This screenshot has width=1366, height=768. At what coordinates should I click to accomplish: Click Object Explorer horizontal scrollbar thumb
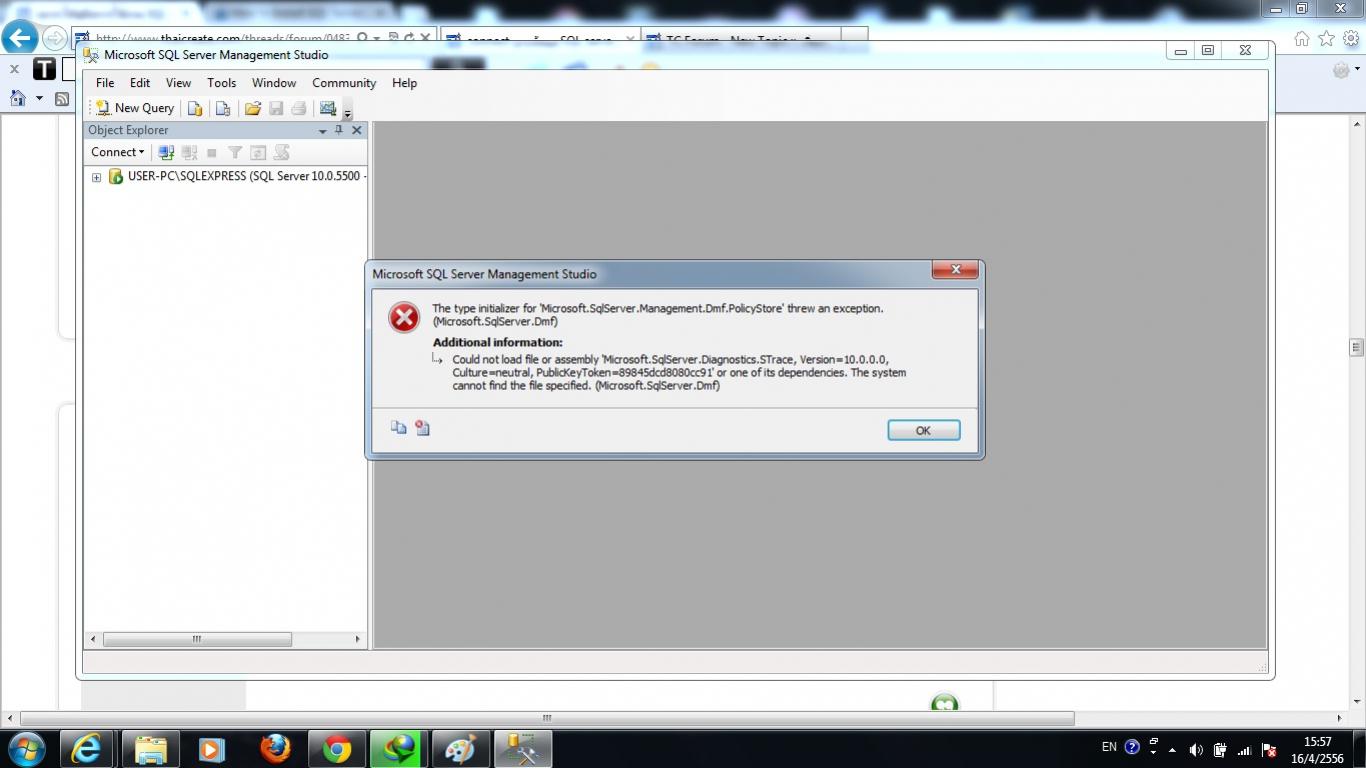(197, 639)
